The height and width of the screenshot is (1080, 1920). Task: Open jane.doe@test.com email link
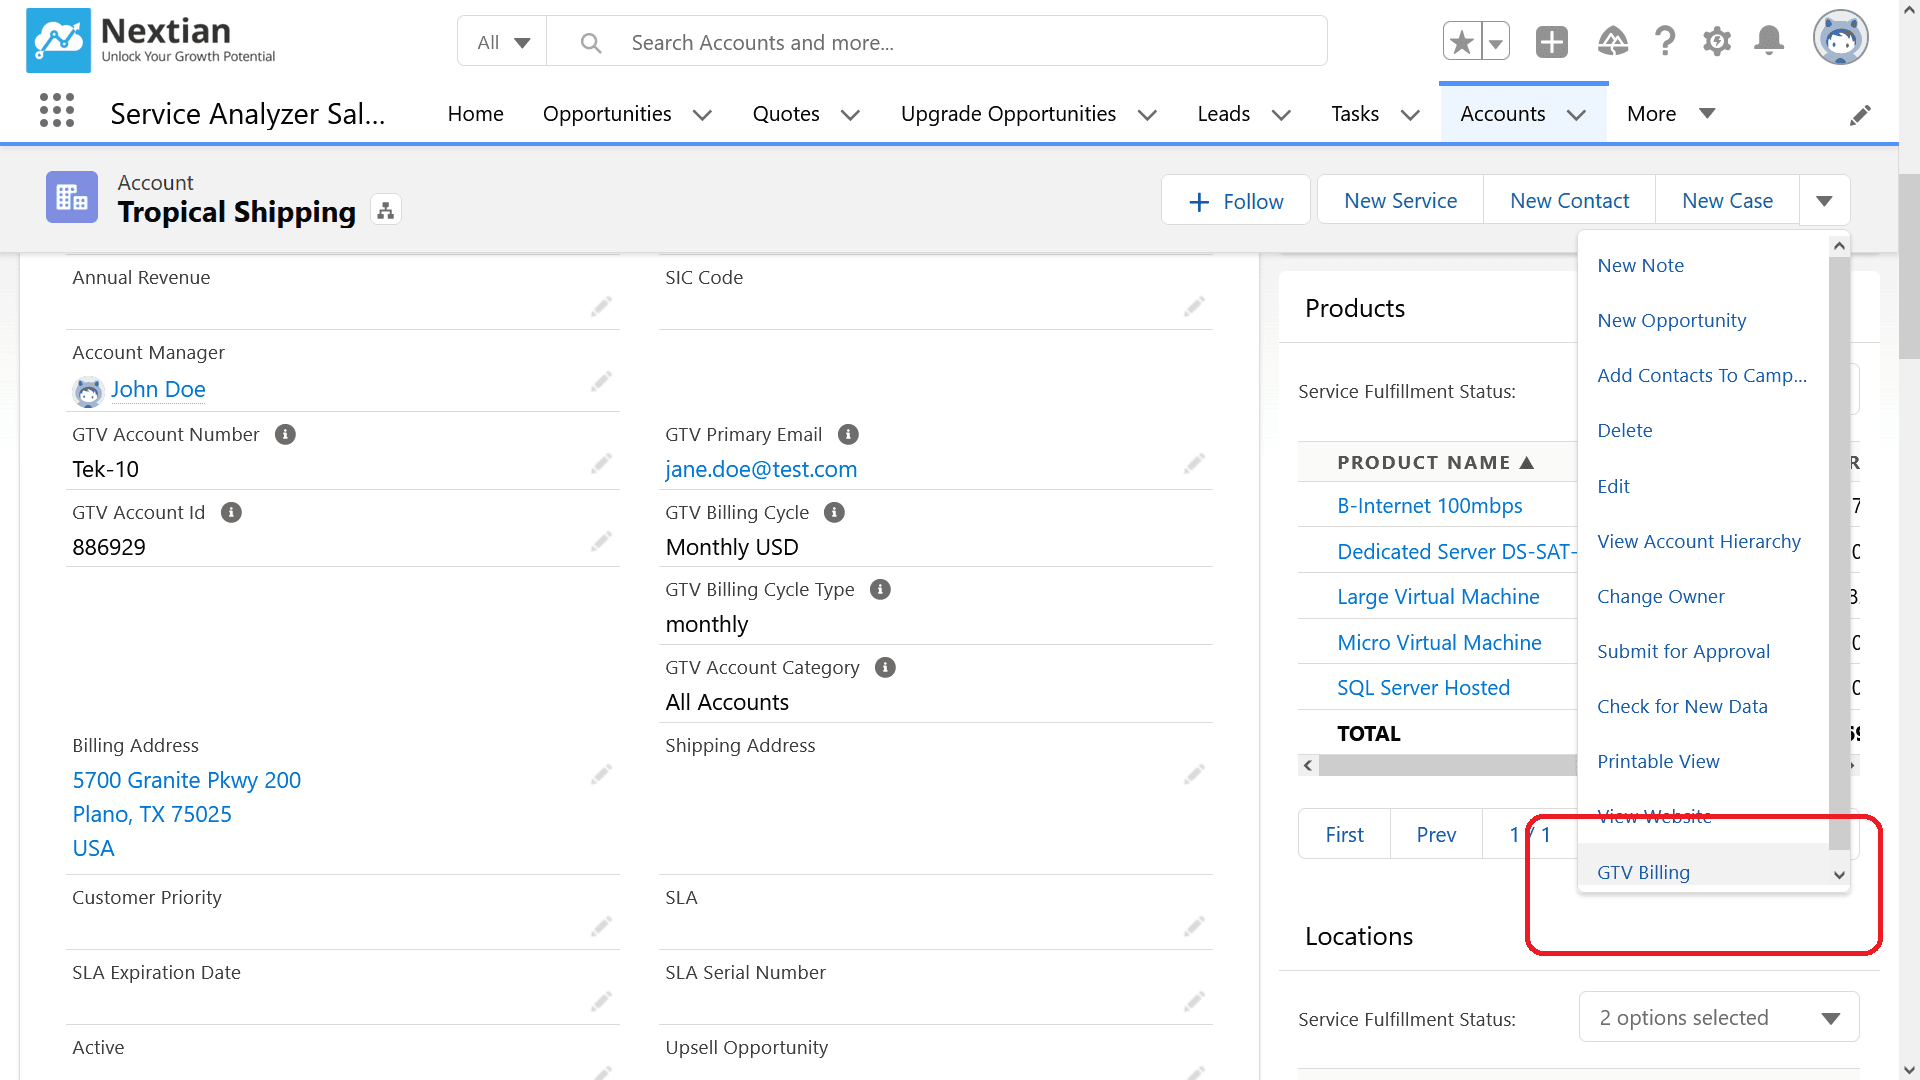click(x=761, y=469)
